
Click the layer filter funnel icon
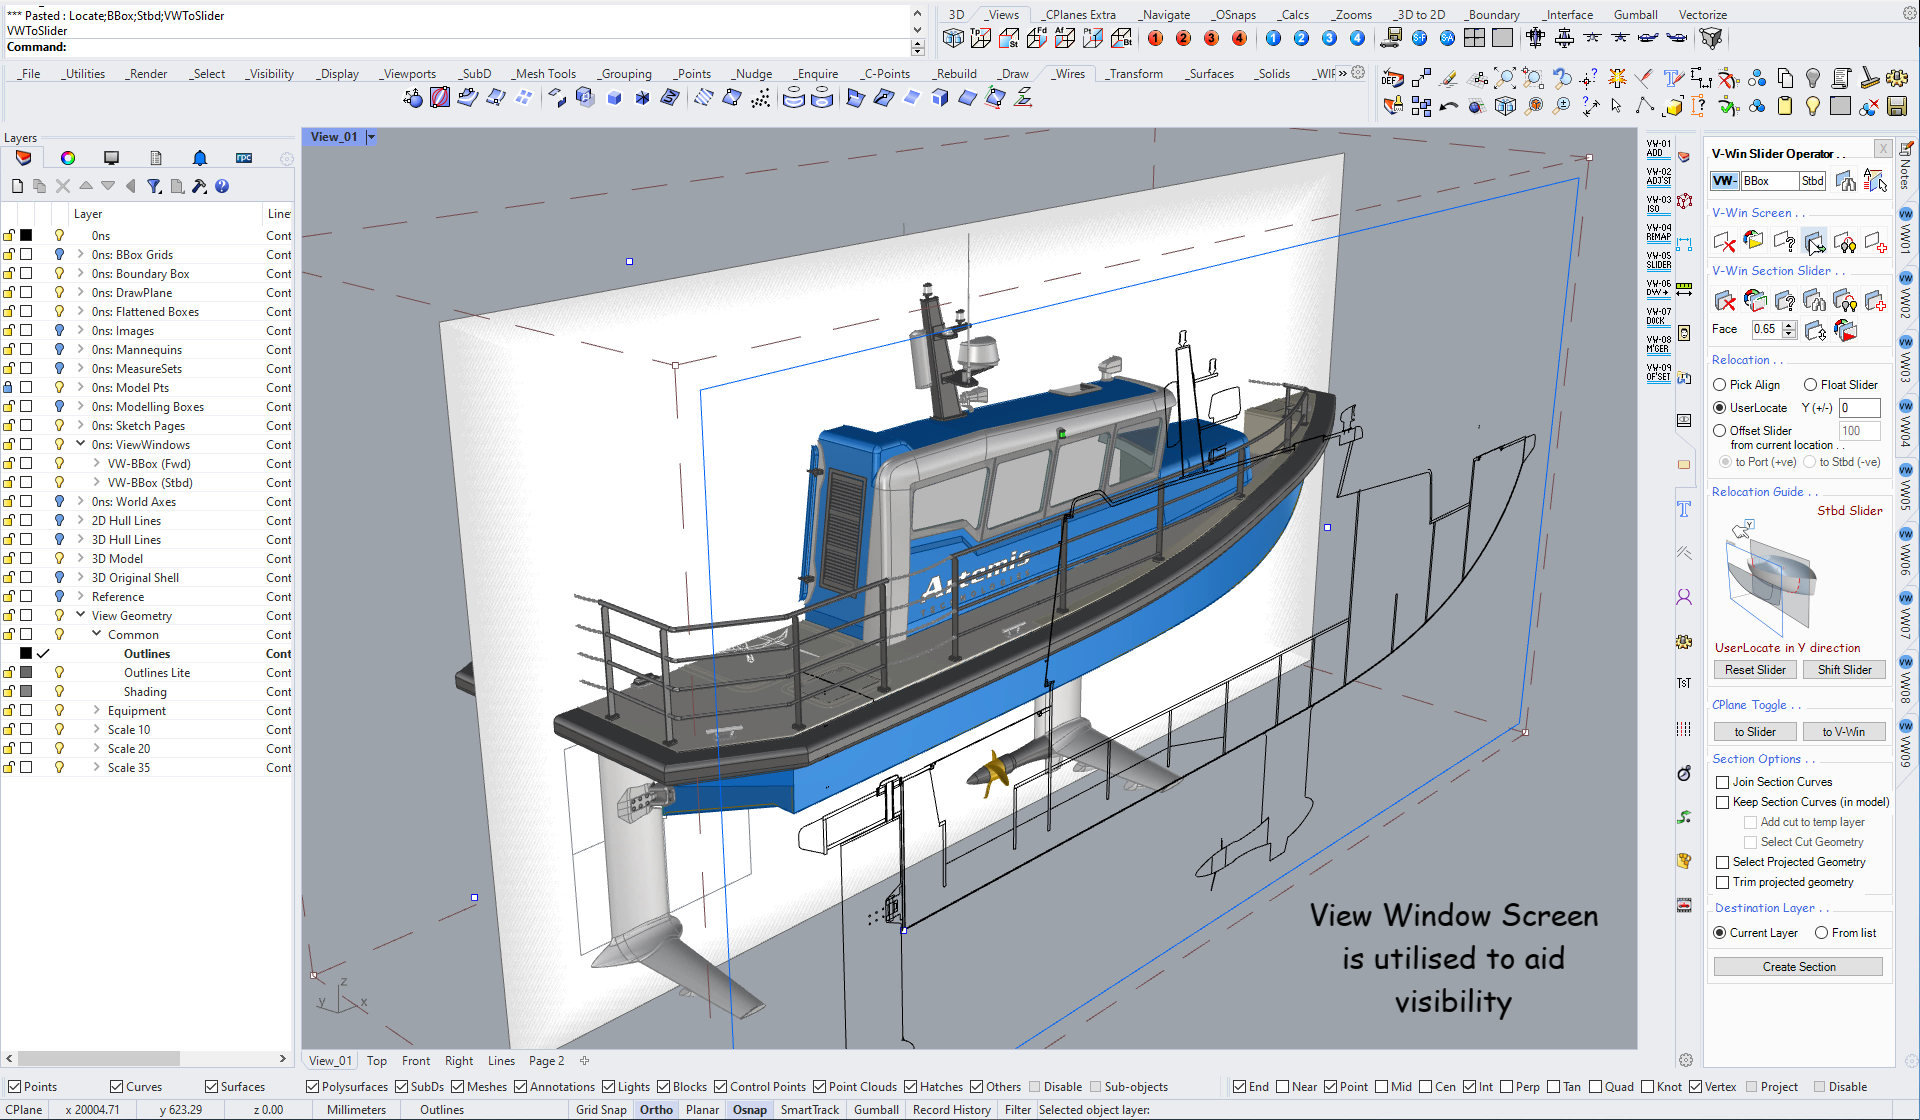[154, 186]
